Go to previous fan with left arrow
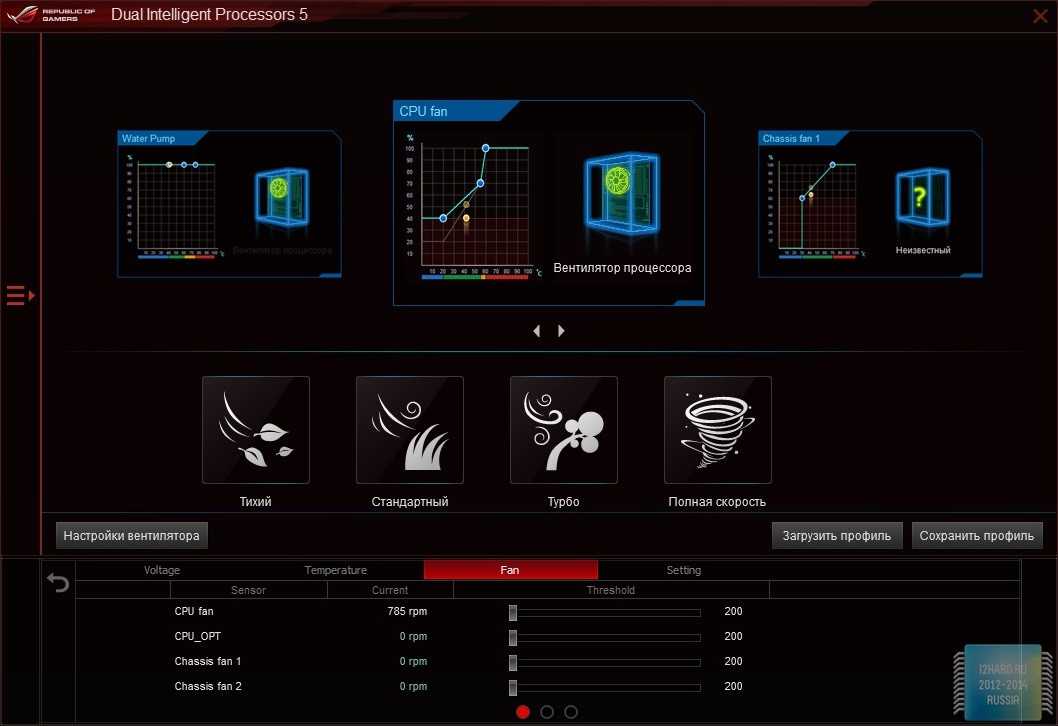The image size is (1058, 726). pyautogui.click(x=537, y=331)
